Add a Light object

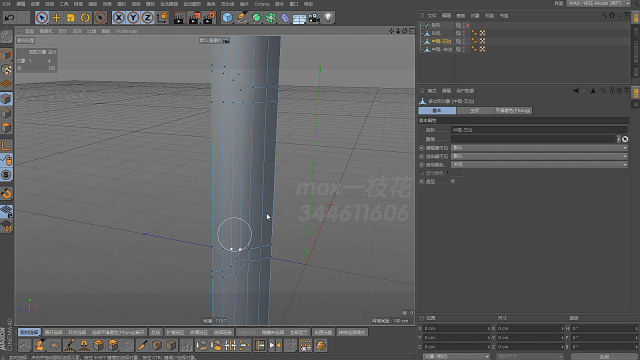pos(328,18)
